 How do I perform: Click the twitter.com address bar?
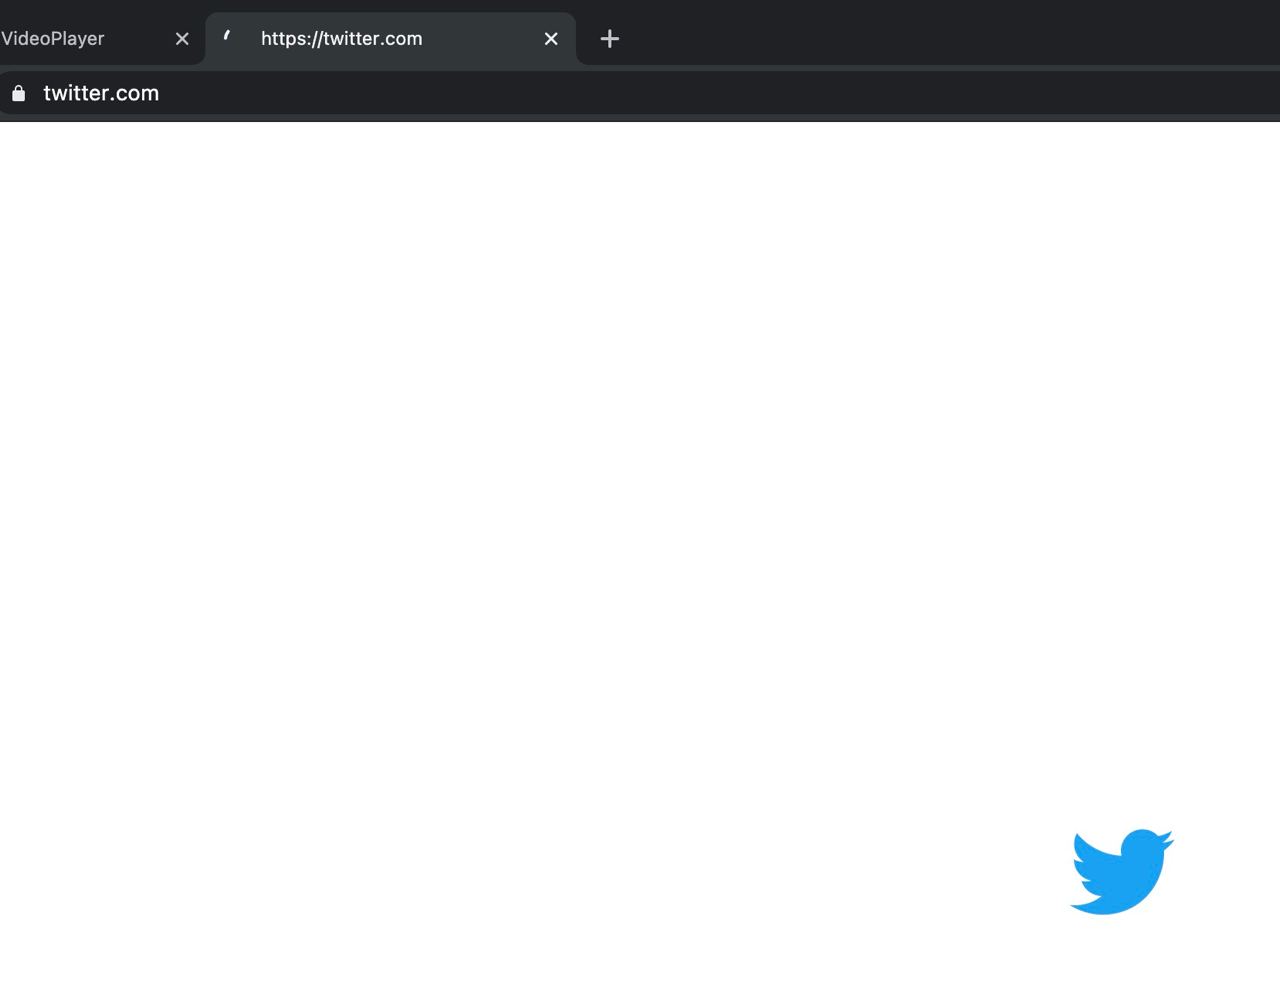click(x=640, y=93)
